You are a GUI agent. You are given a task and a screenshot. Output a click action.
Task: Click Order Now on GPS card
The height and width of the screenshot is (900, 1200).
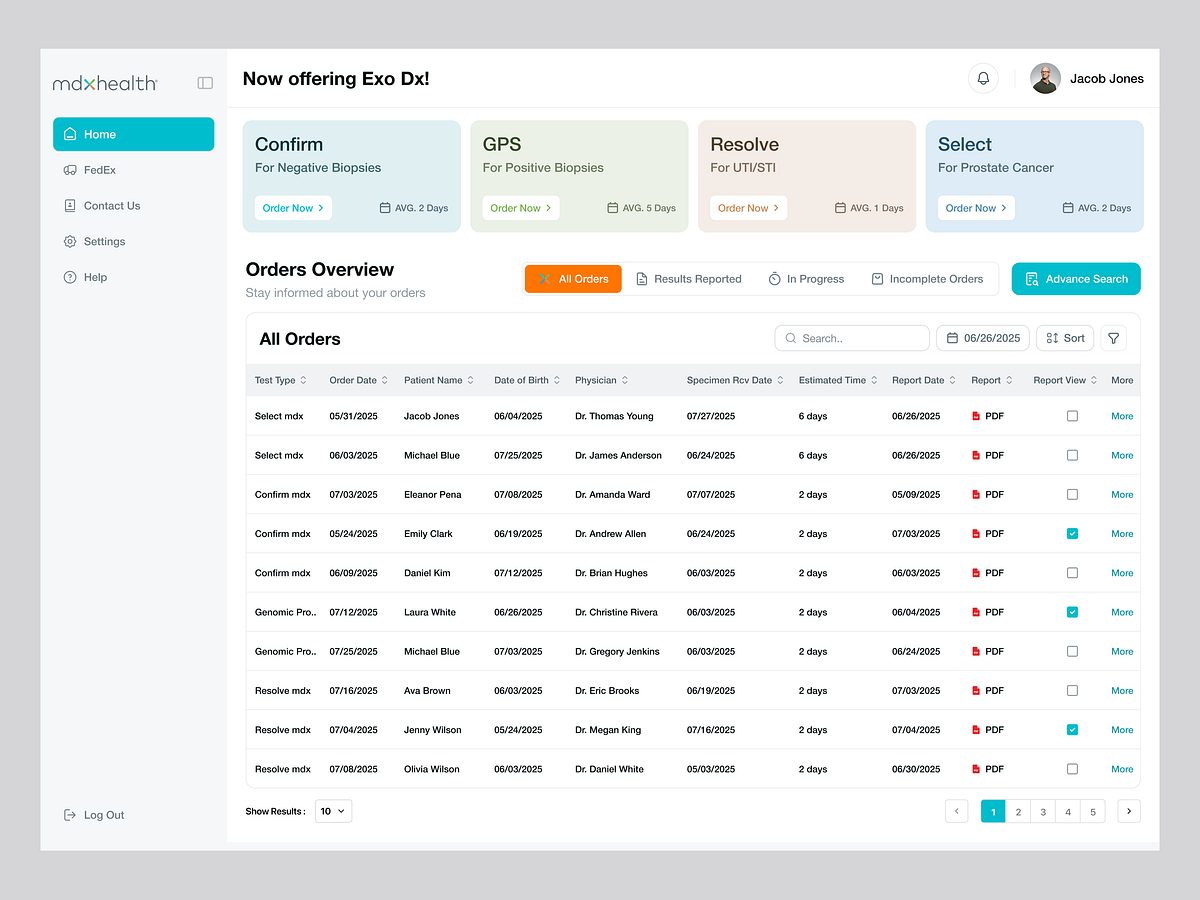click(x=521, y=208)
